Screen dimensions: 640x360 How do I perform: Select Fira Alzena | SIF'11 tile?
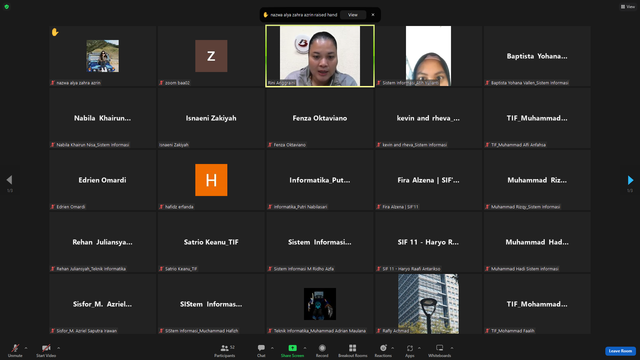[x=428, y=180]
